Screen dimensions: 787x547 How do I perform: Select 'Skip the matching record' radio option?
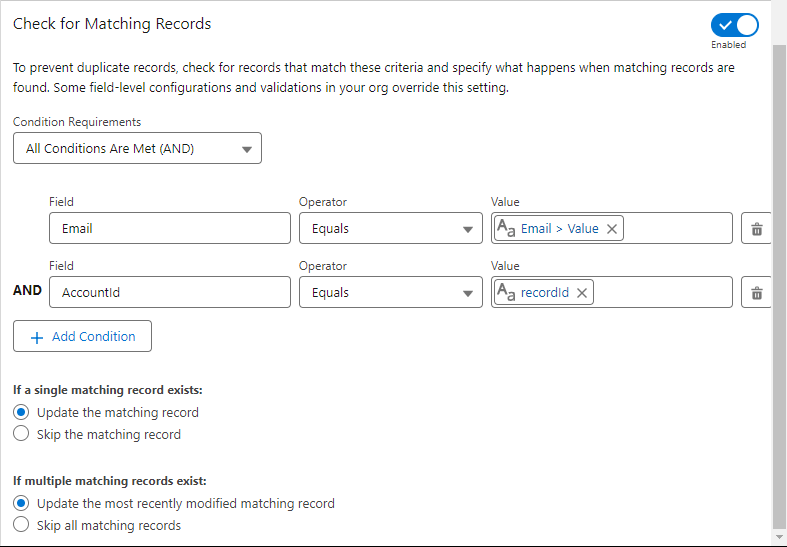(x=21, y=434)
